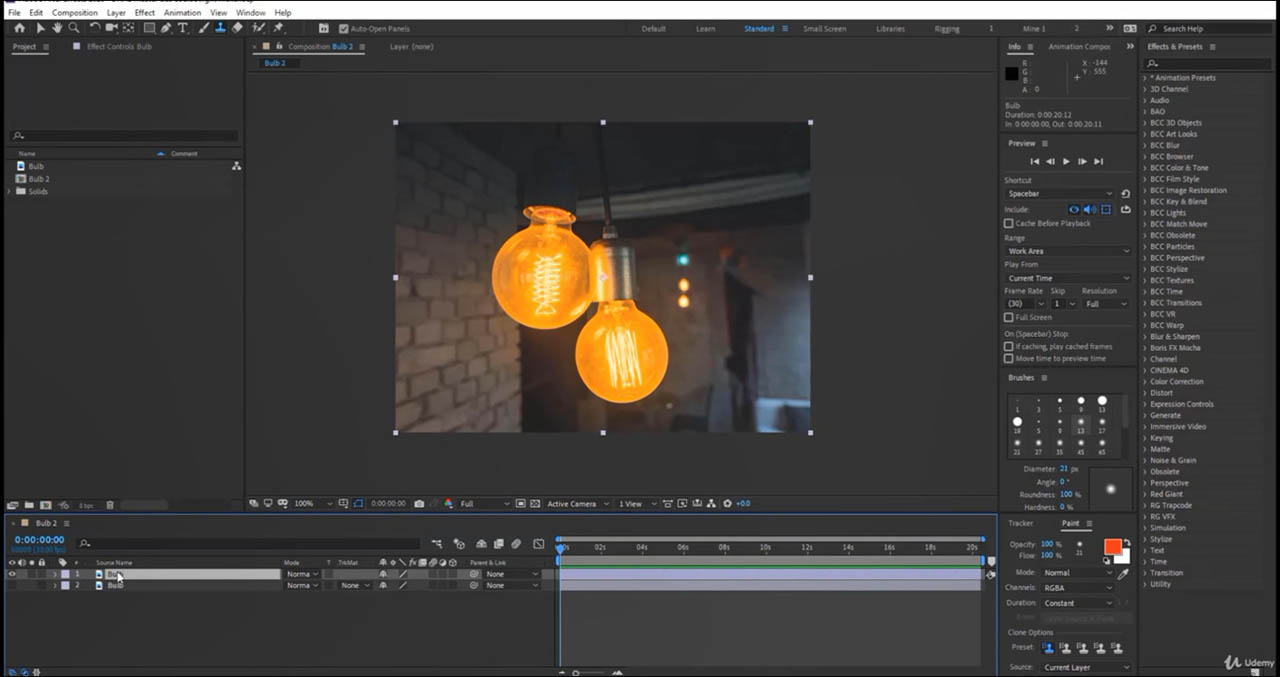The image size is (1280, 677).
Task: Take a snapshot with the camera icon
Action: click(x=419, y=504)
